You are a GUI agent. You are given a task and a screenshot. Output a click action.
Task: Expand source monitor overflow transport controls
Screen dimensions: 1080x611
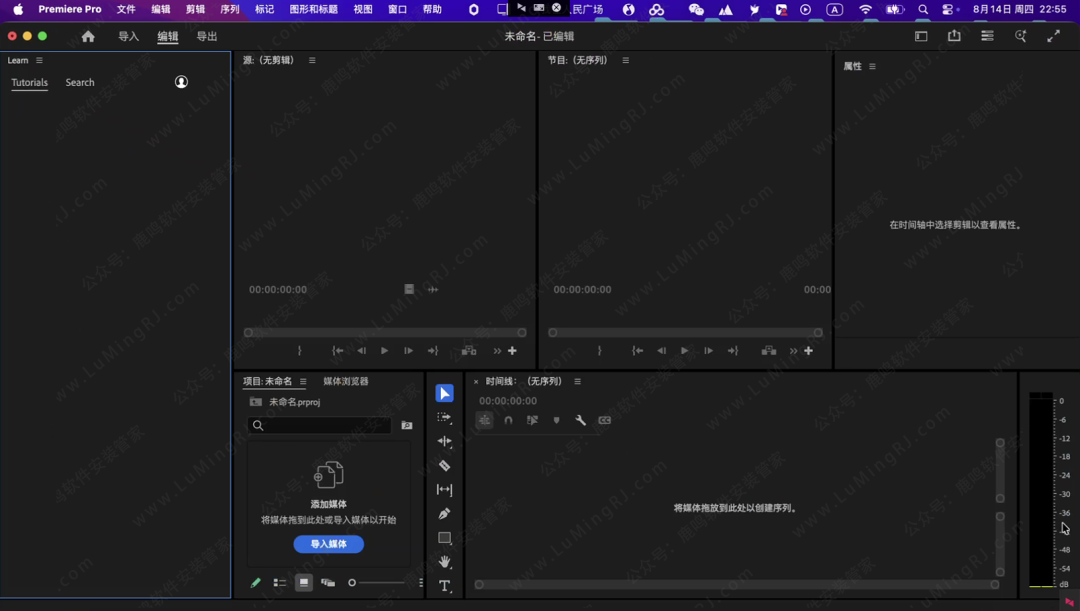pyautogui.click(x=497, y=351)
